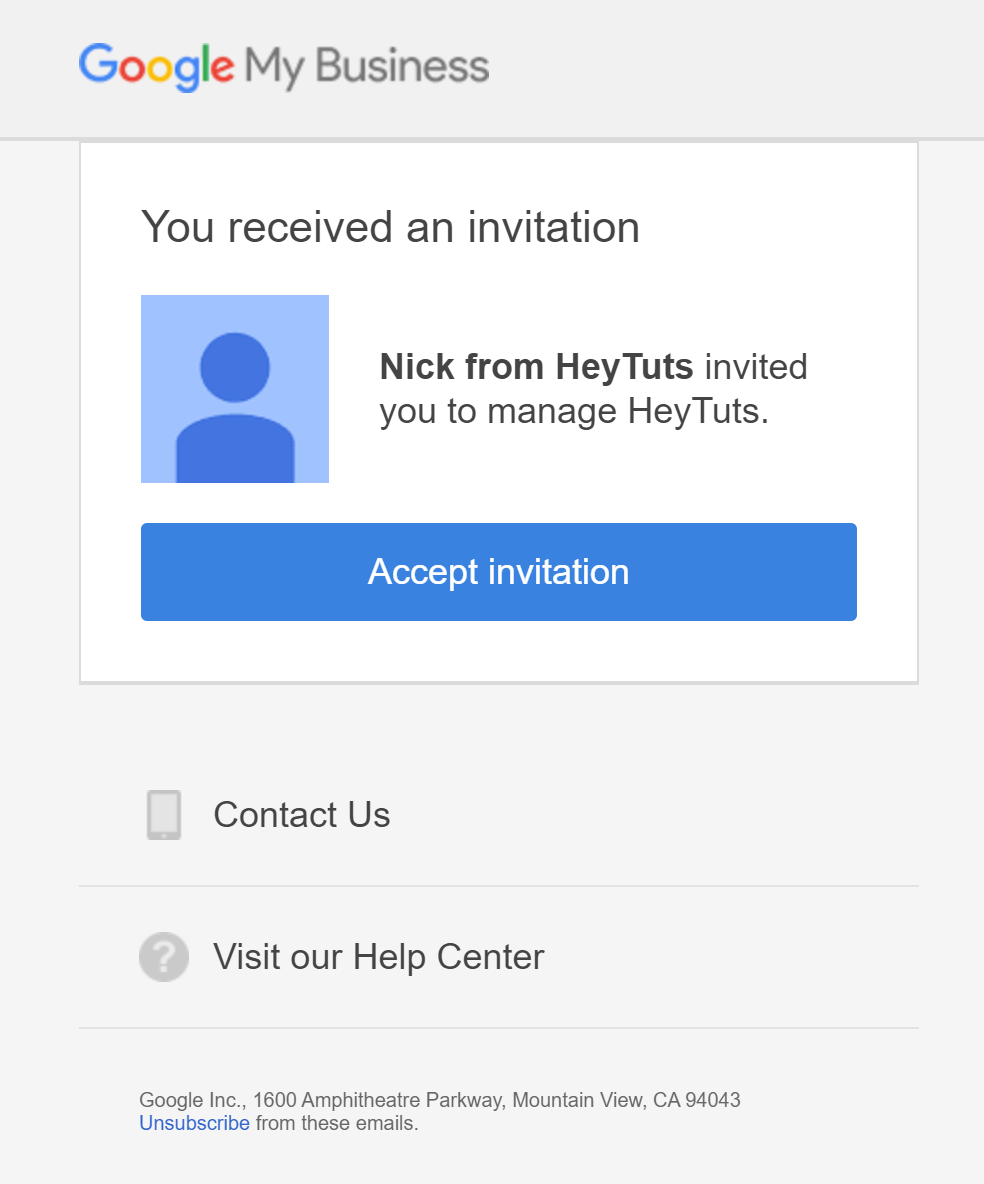Select the blue person avatar placeholder
The height and width of the screenshot is (1184, 984).
[x=234, y=388]
